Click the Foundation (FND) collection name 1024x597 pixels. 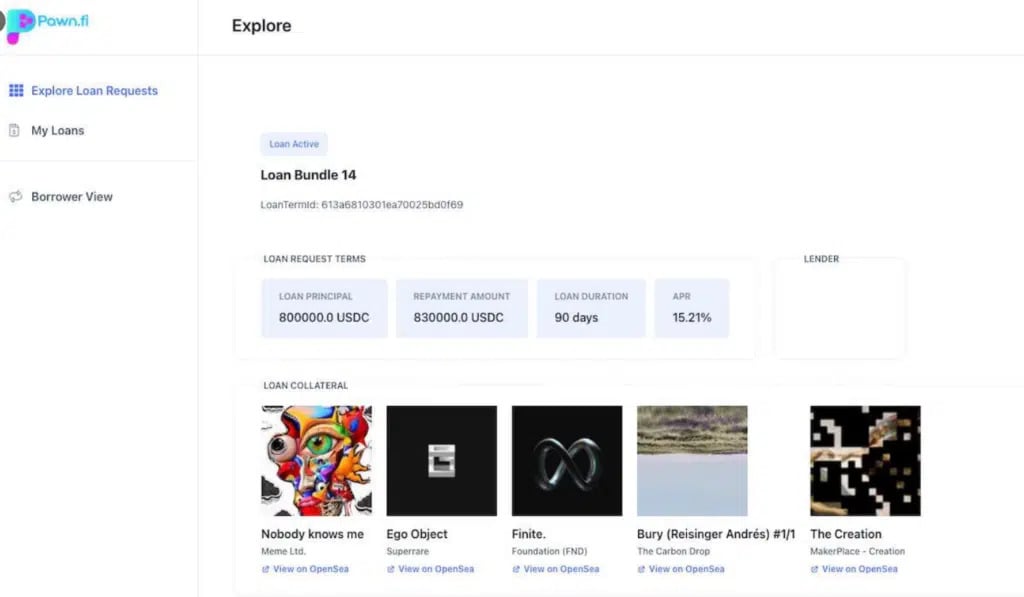(x=549, y=551)
